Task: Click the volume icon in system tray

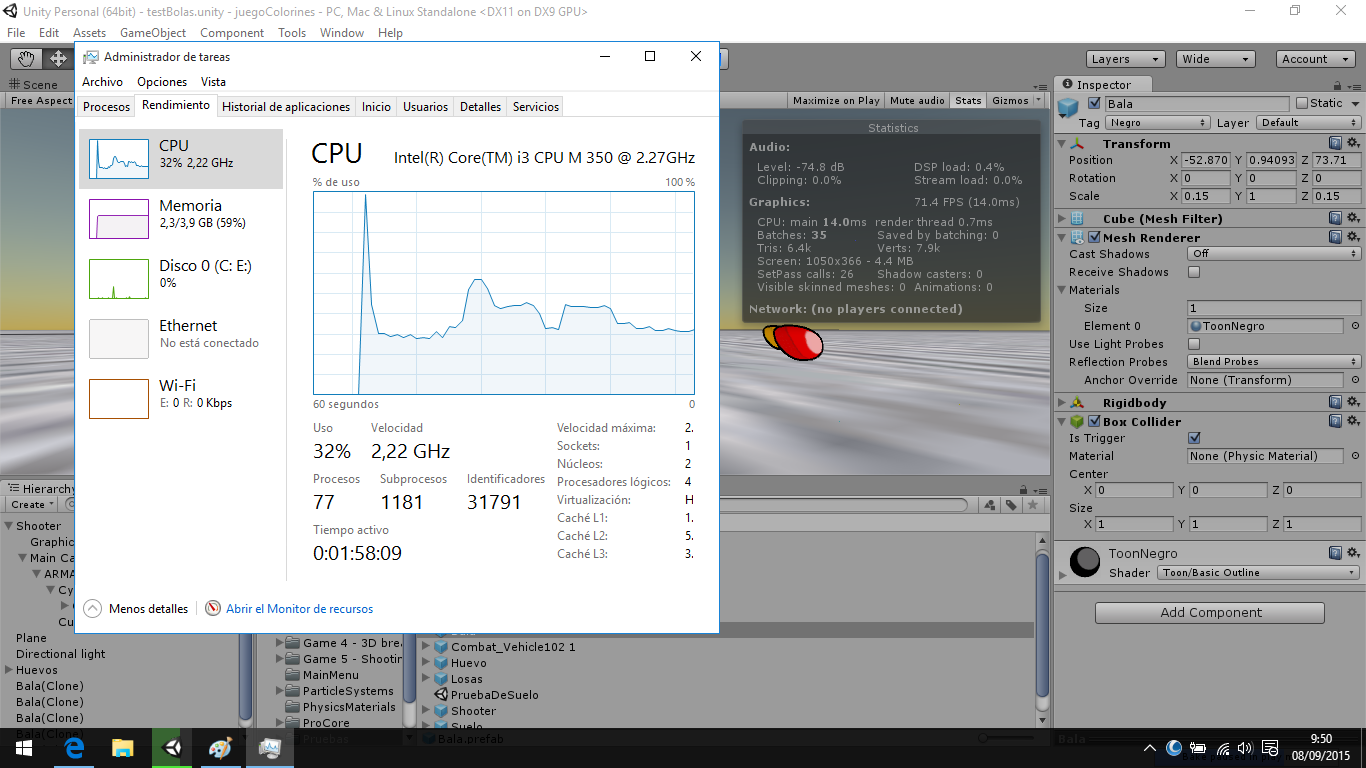Action: click(1245, 748)
